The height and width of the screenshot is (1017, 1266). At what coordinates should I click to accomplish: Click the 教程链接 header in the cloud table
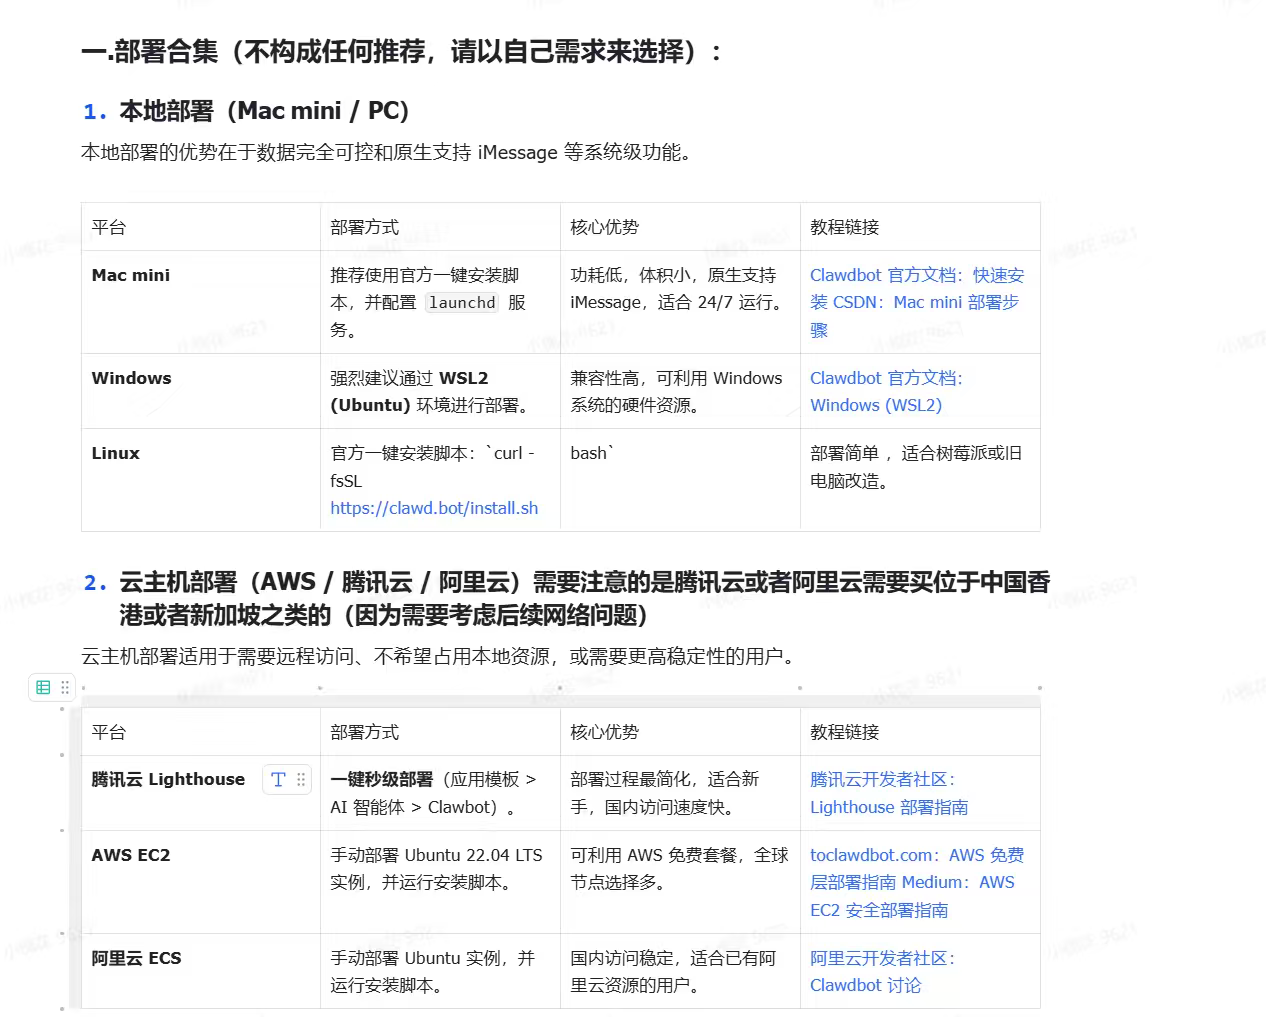point(844,732)
